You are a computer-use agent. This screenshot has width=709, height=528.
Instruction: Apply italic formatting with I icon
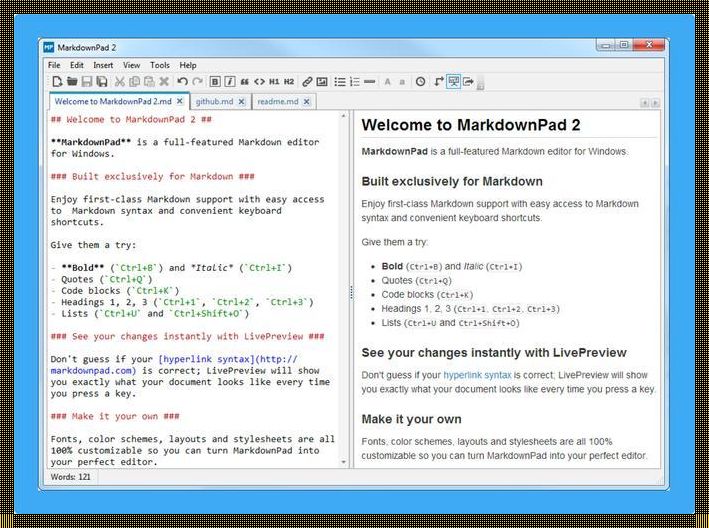230,82
